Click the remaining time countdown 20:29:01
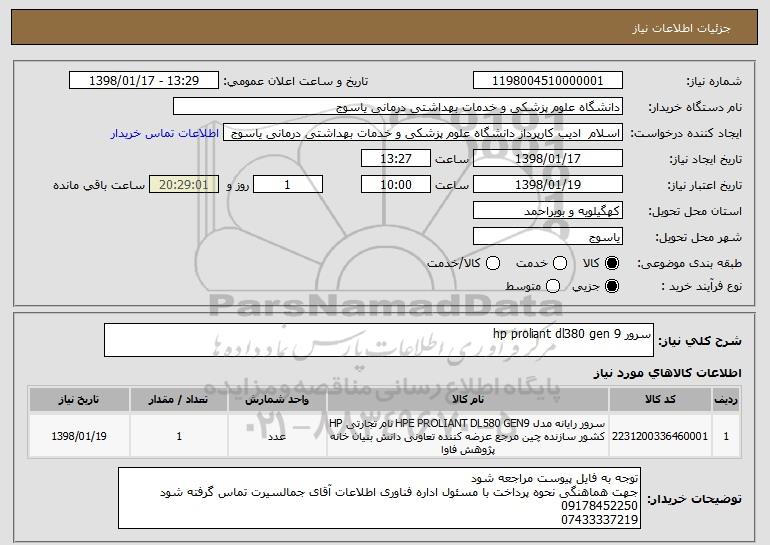 pos(184,185)
